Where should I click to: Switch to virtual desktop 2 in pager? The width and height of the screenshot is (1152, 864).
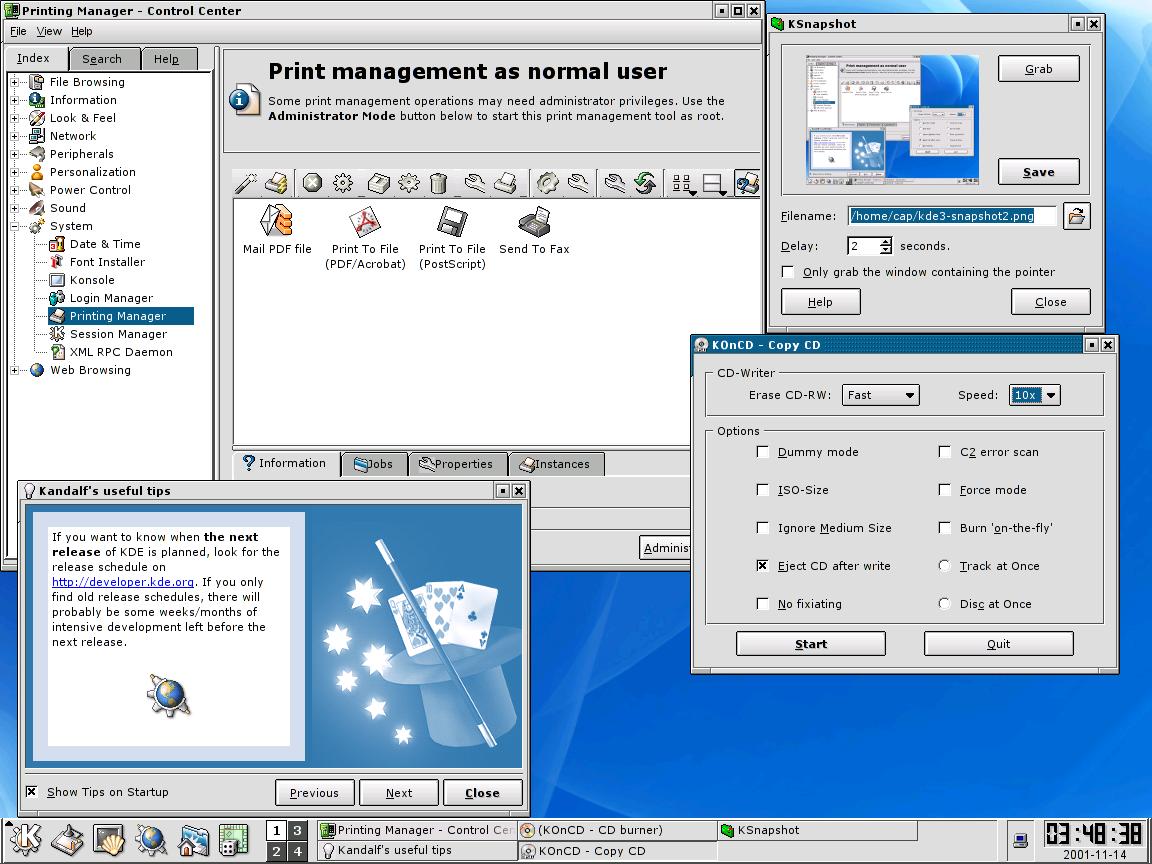[276, 851]
